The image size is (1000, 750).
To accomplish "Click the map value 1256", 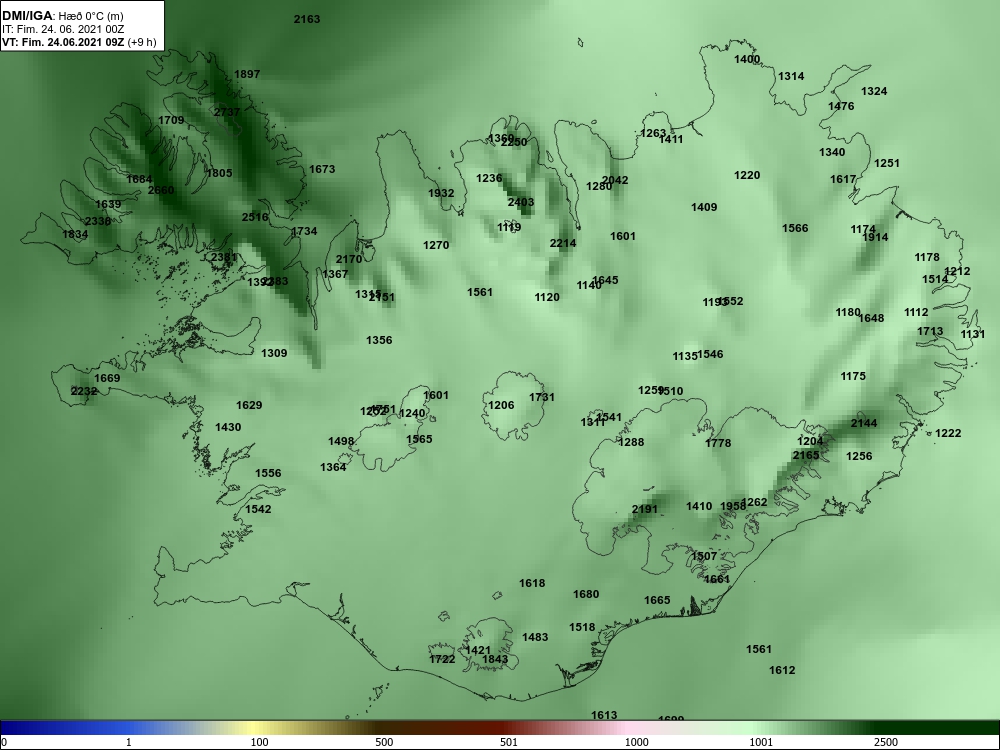I will point(859,456).
